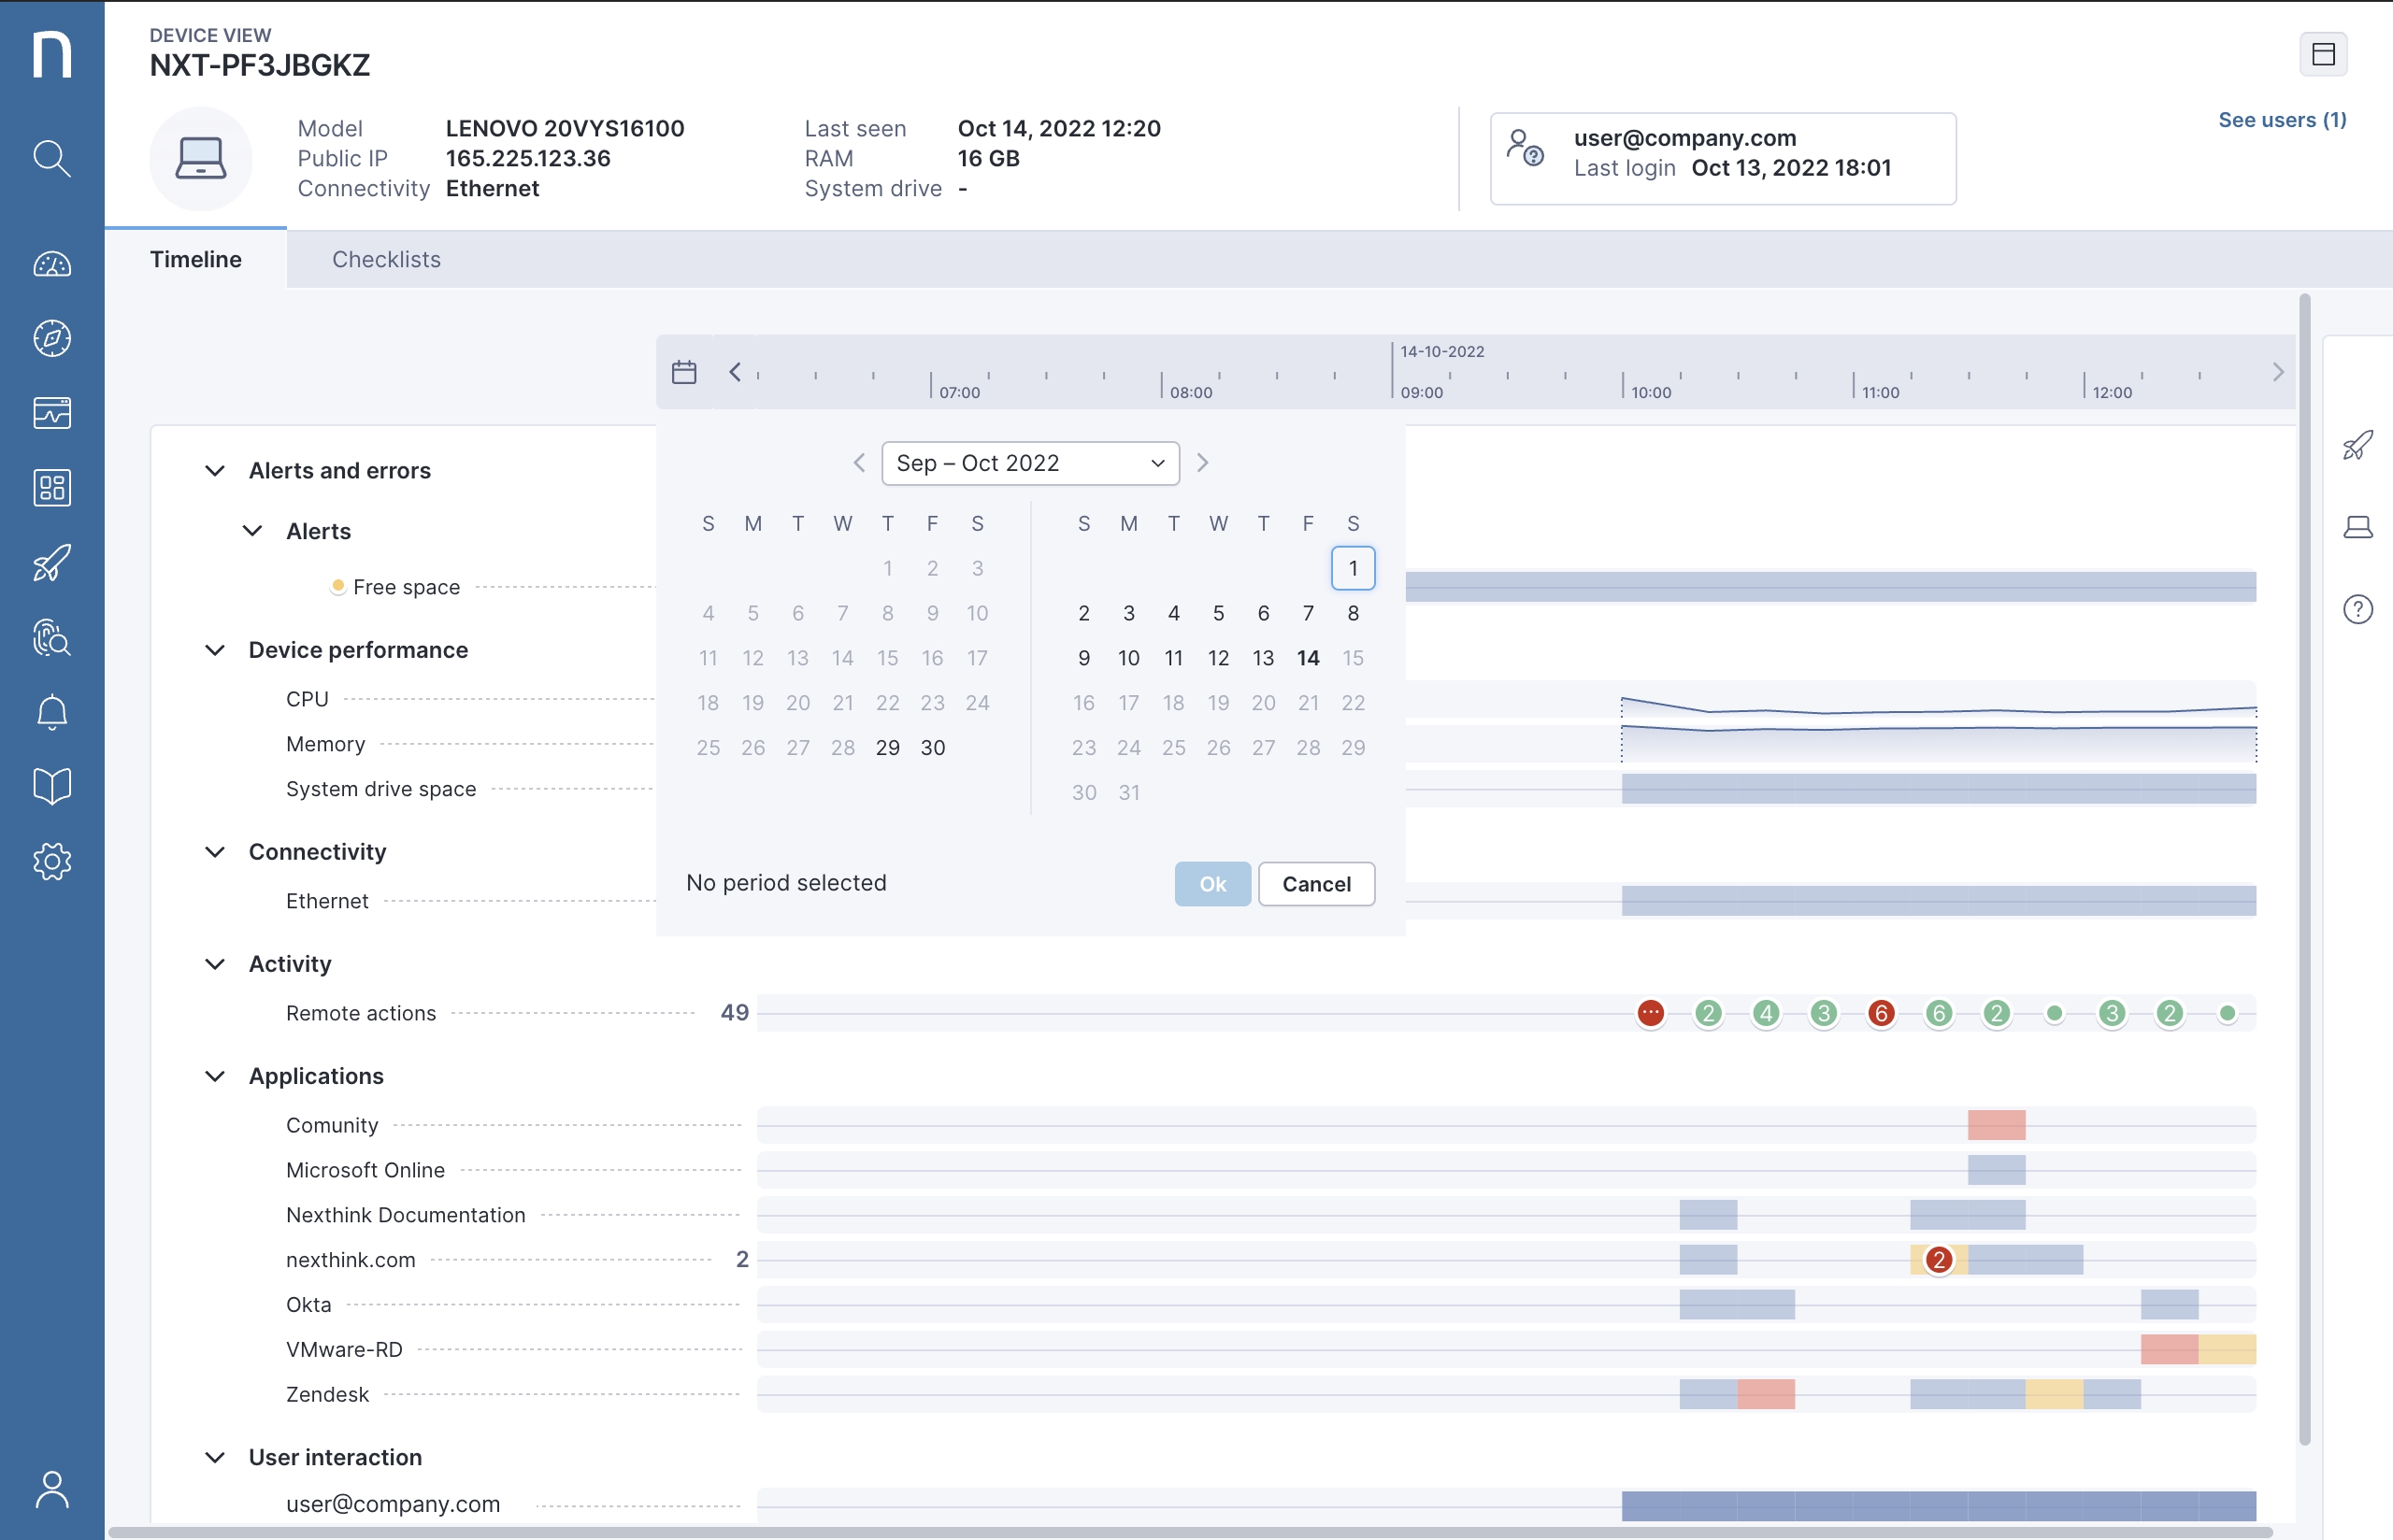This screenshot has width=2393, height=1540.
Task: Open the See users (1) link
Action: pos(2281,120)
